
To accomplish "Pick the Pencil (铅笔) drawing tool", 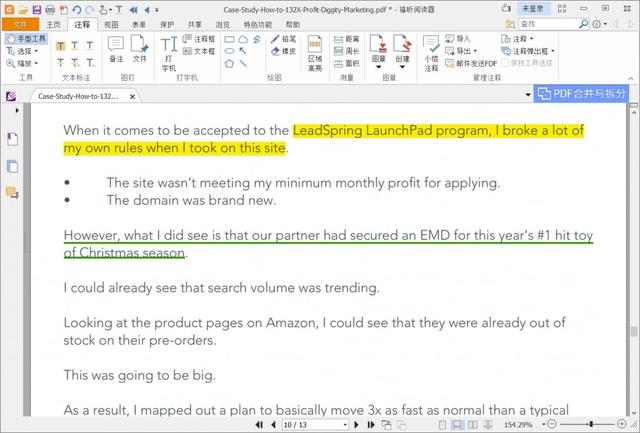I will coord(283,39).
